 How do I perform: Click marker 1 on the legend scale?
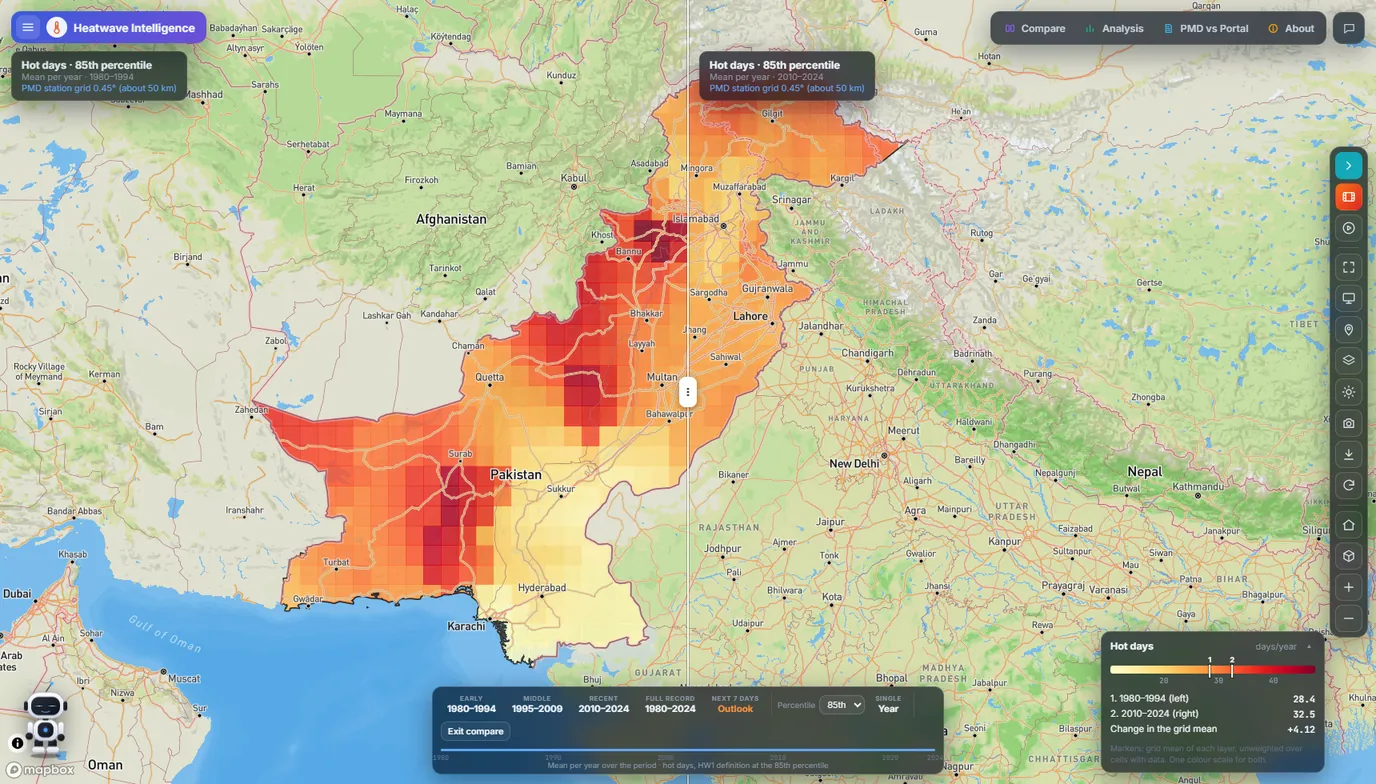[1210, 666]
